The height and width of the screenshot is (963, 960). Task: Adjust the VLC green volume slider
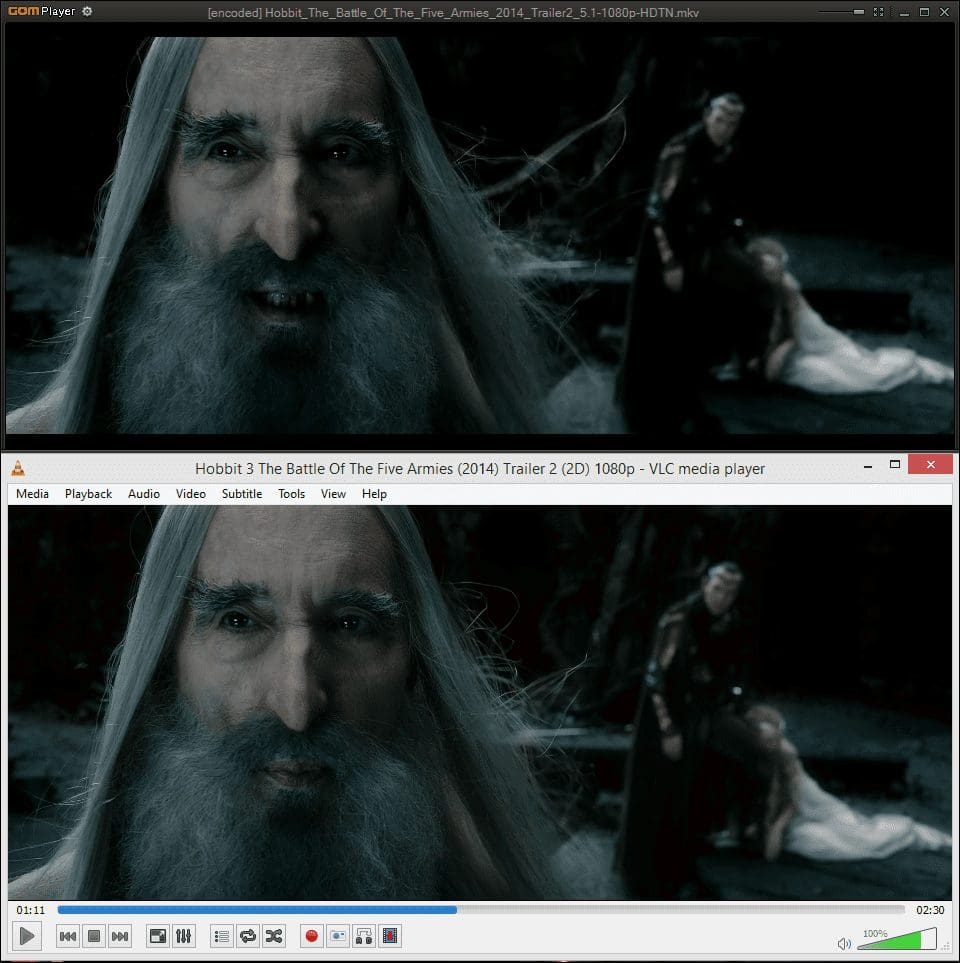point(897,940)
